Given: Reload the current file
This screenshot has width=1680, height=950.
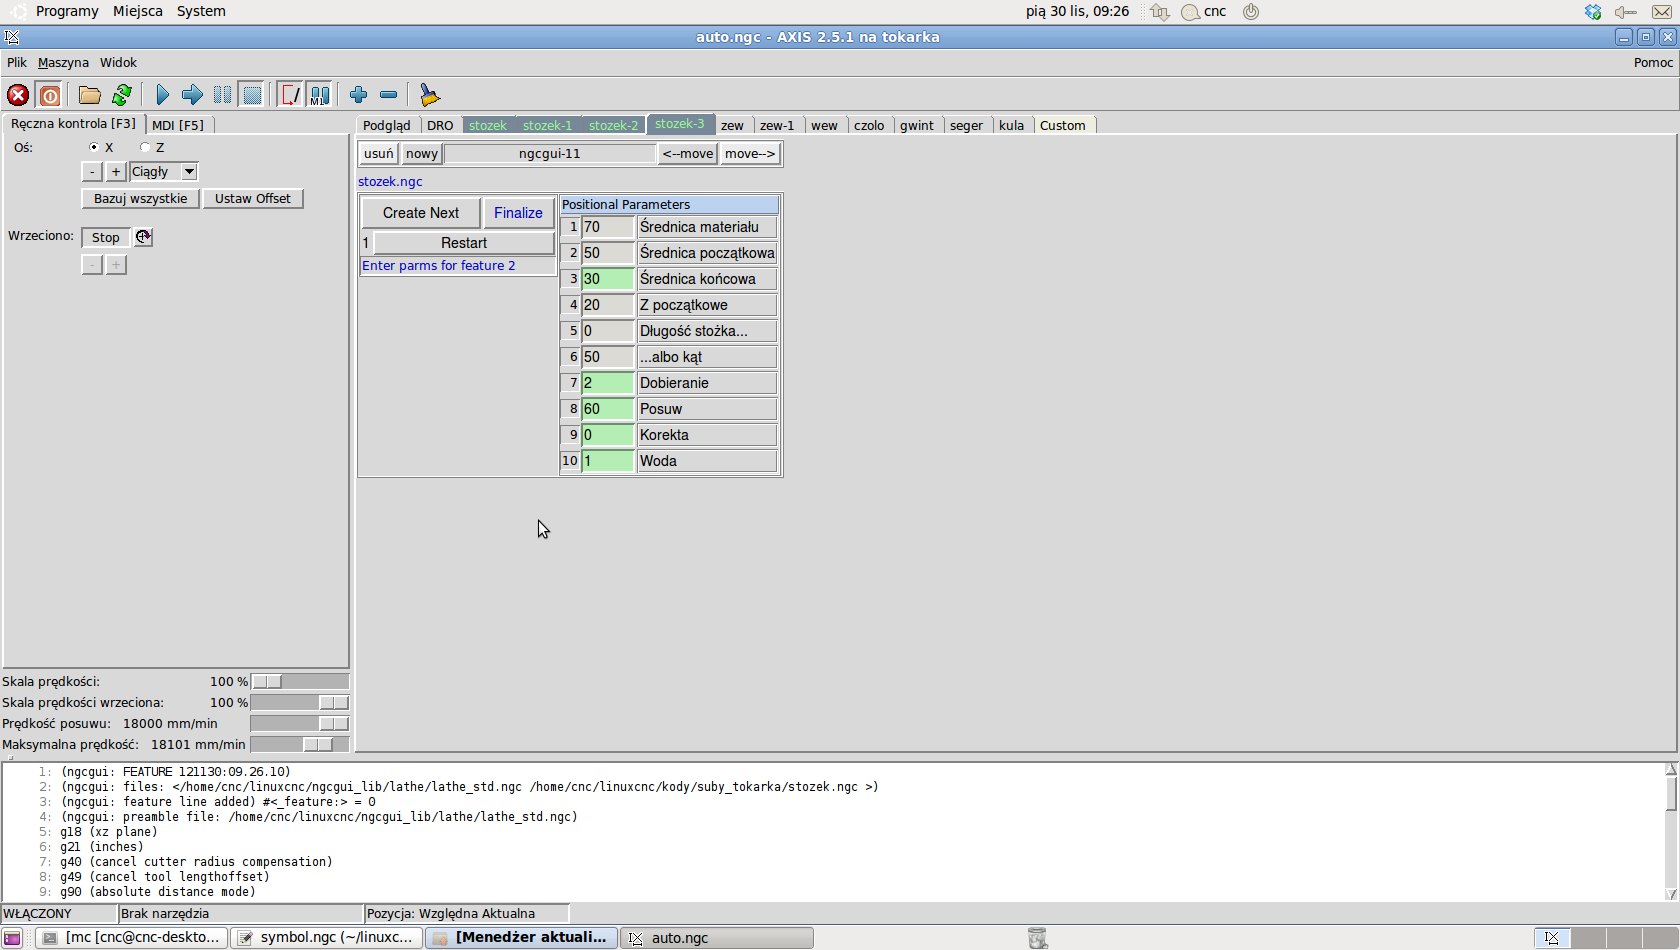Looking at the screenshot, I should (x=122, y=95).
